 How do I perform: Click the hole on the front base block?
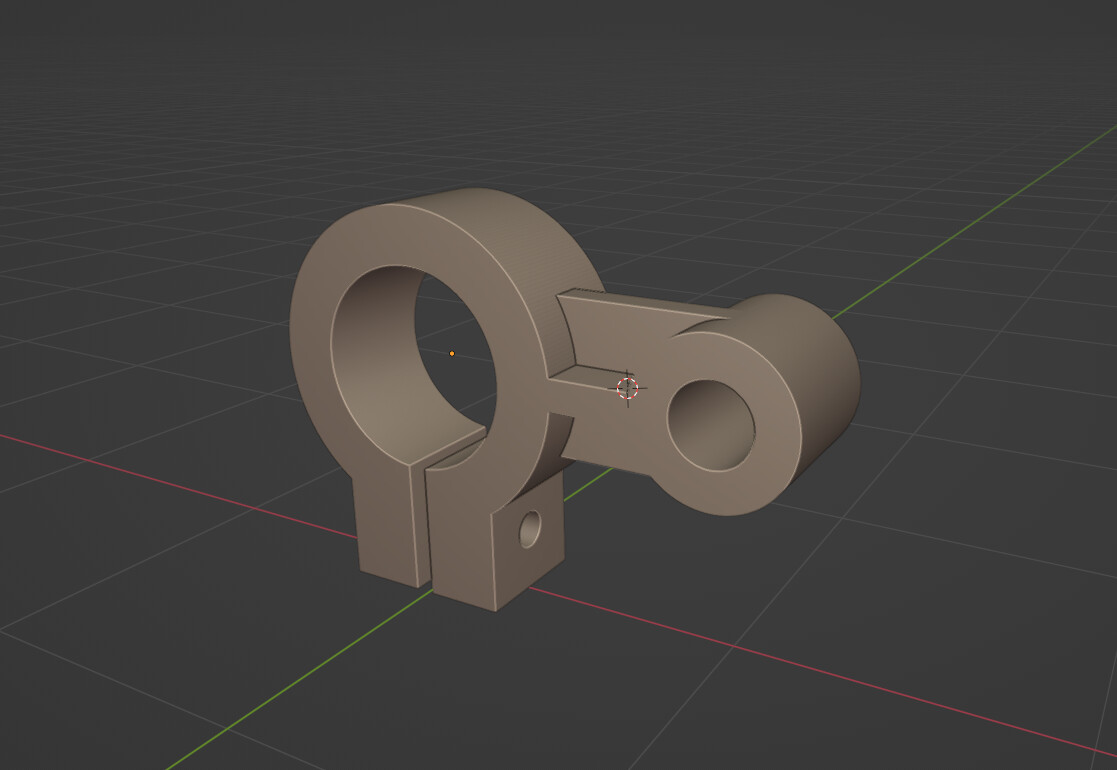[530, 531]
